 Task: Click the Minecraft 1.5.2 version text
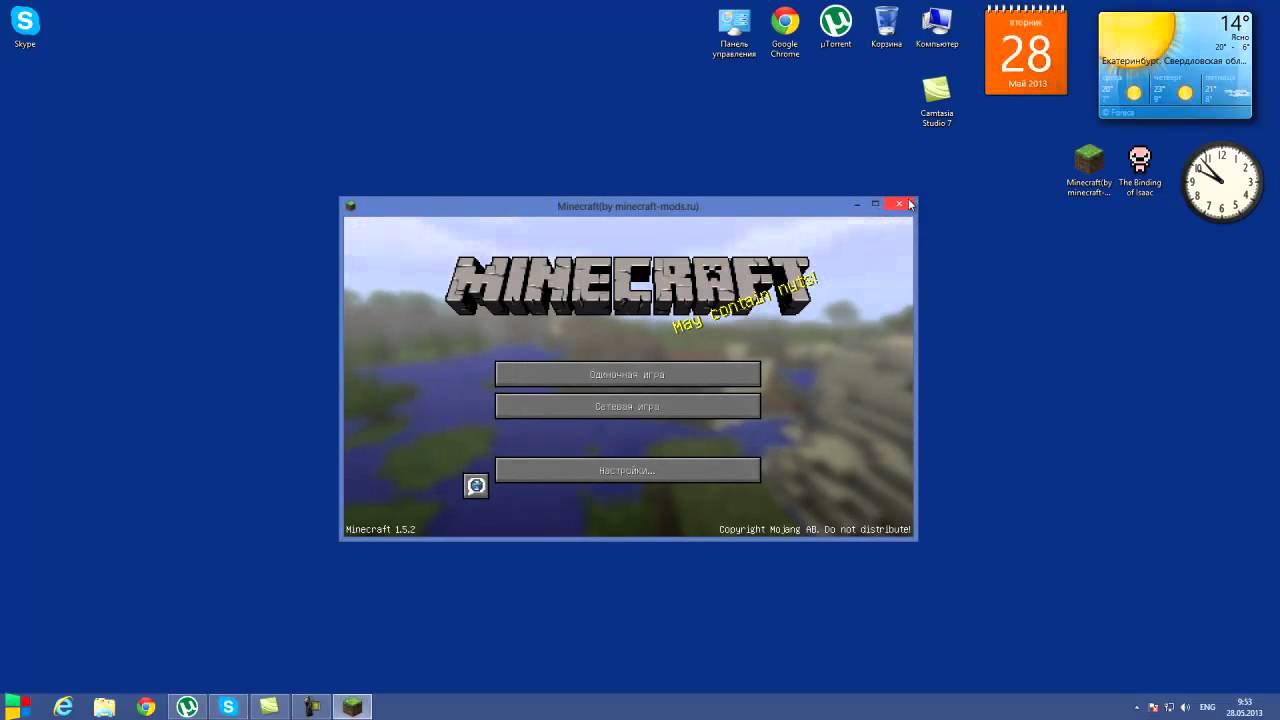380,529
